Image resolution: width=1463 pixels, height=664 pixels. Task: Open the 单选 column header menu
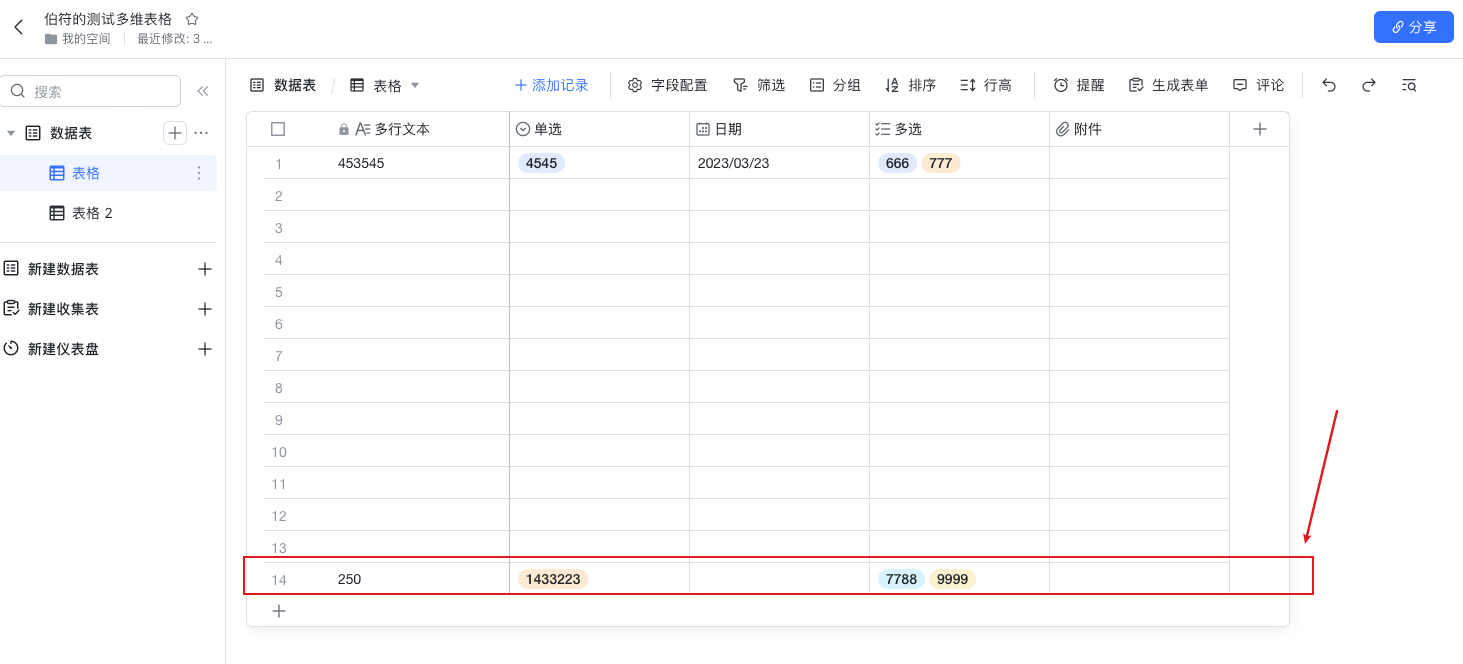(x=548, y=129)
